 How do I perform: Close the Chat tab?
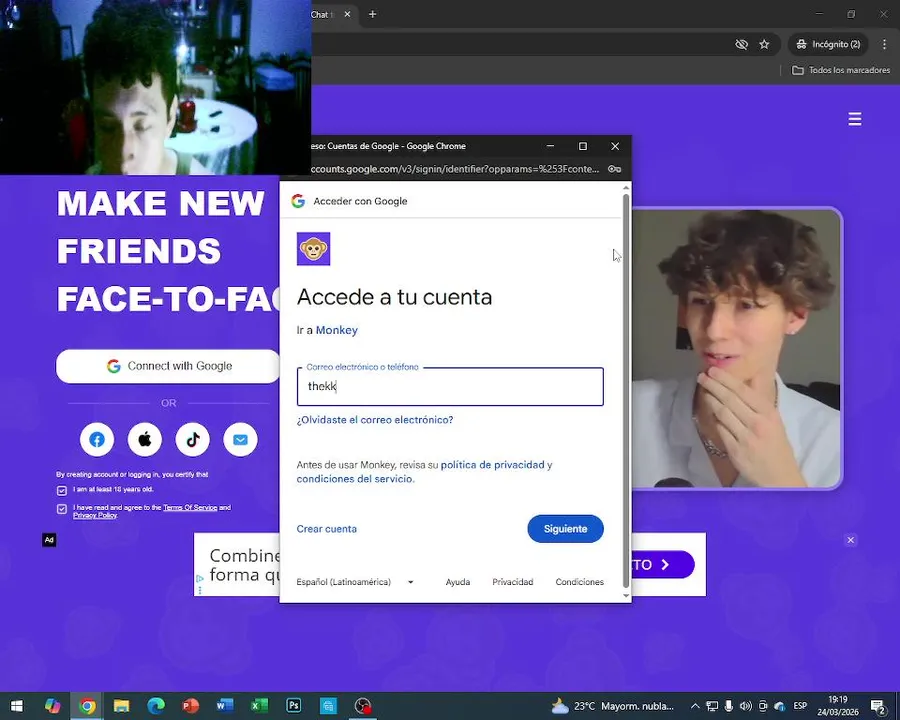click(x=347, y=14)
